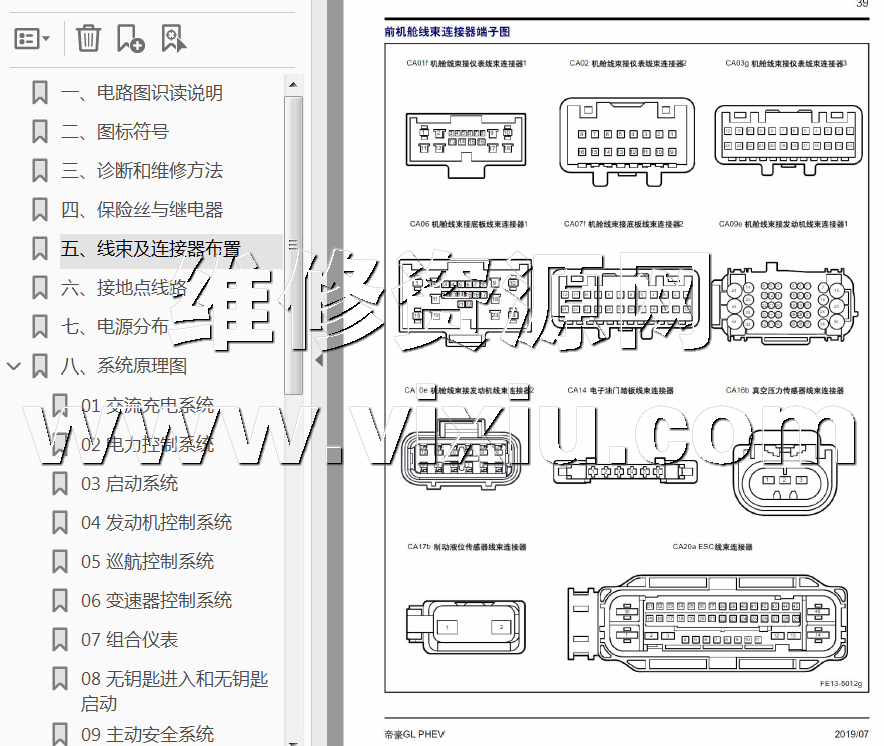The height and width of the screenshot is (746, 884).
Task: Click the add new bookmark icon
Action: (130, 39)
